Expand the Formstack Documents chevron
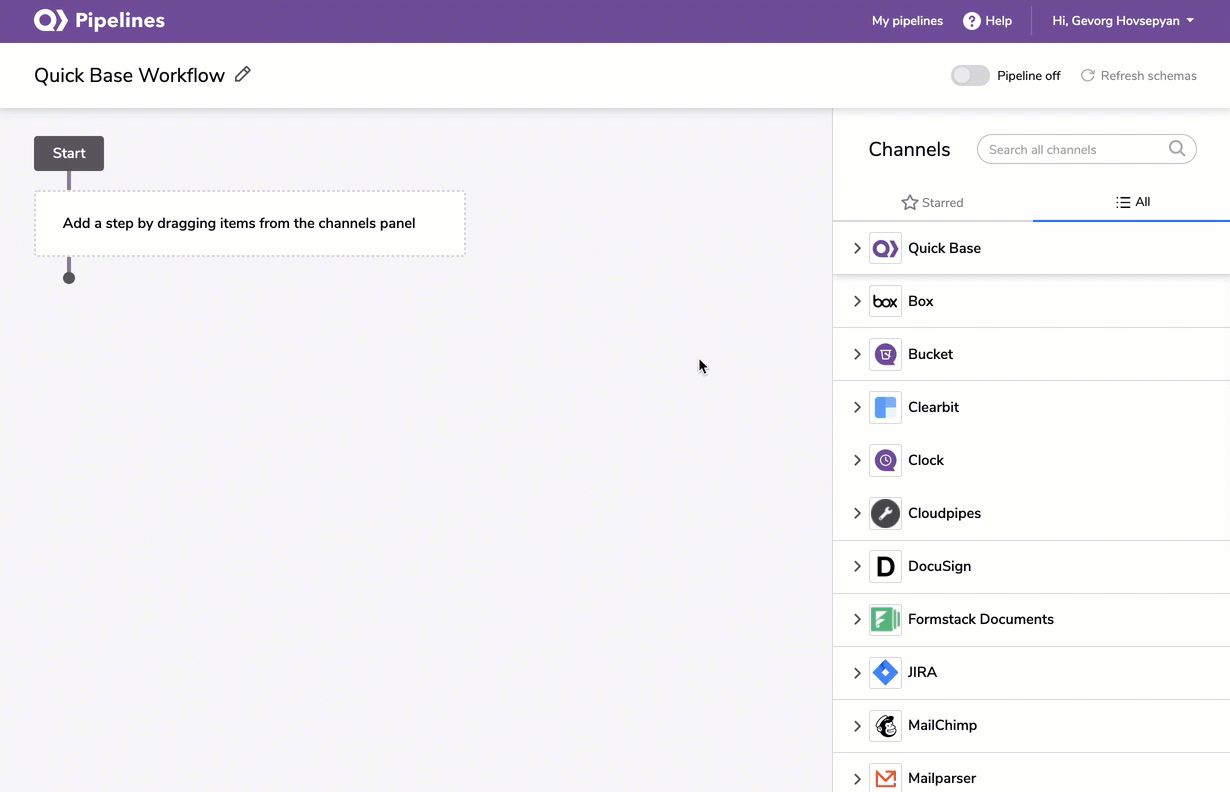The image size is (1230, 792). [857, 619]
